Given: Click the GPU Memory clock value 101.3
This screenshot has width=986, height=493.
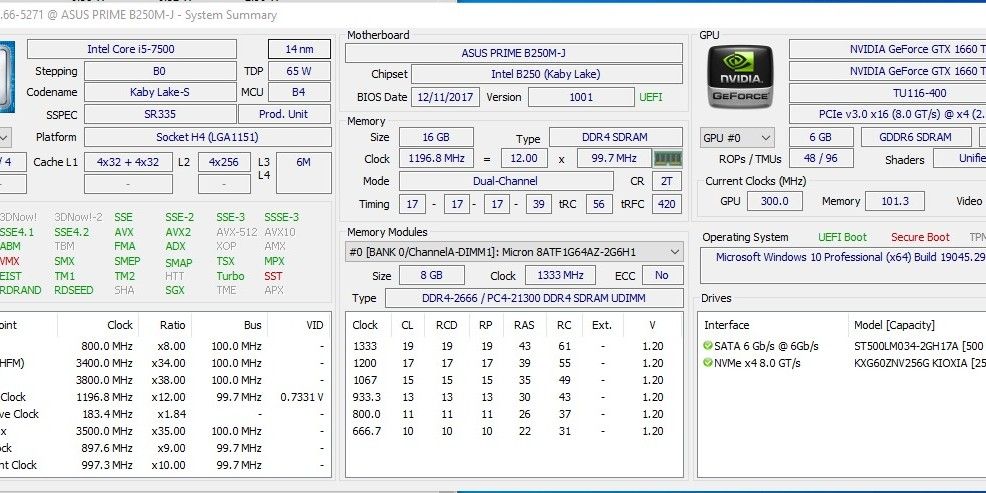Looking at the screenshot, I should tap(895, 201).
